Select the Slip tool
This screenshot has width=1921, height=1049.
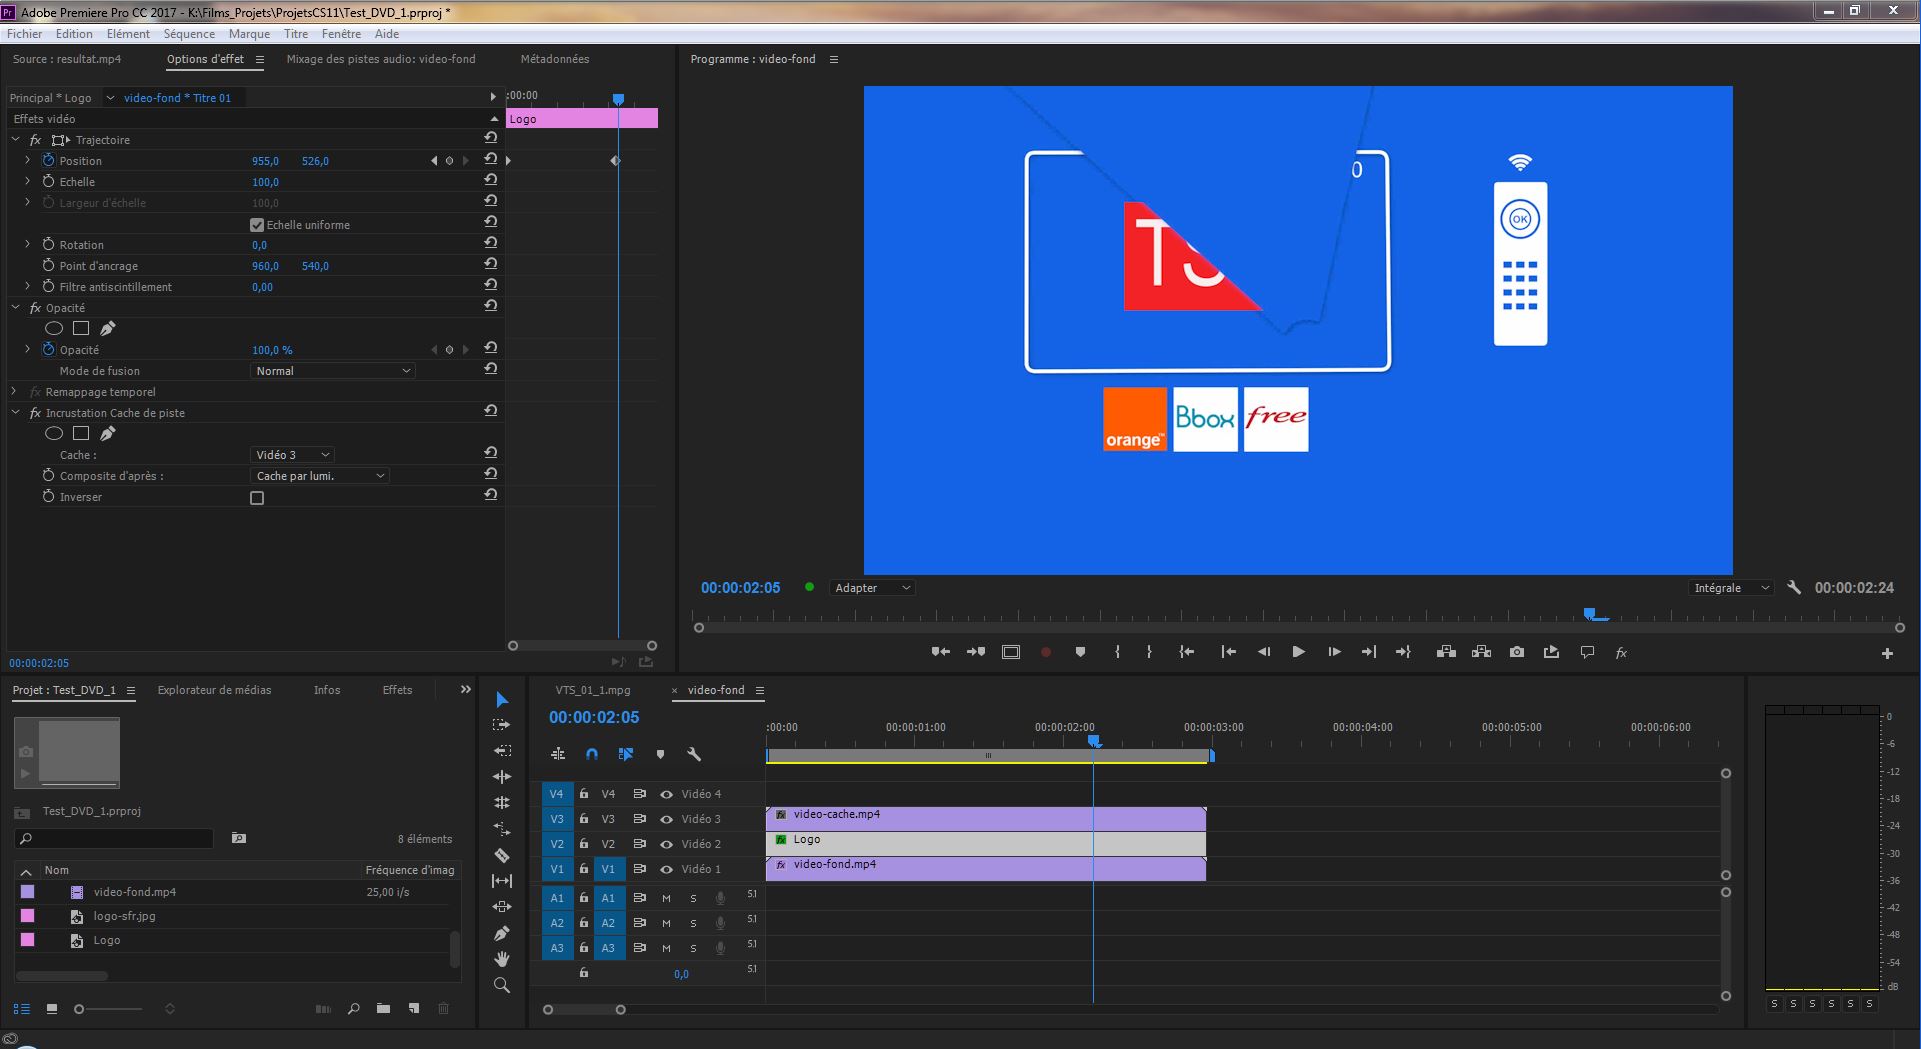pyautogui.click(x=502, y=881)
